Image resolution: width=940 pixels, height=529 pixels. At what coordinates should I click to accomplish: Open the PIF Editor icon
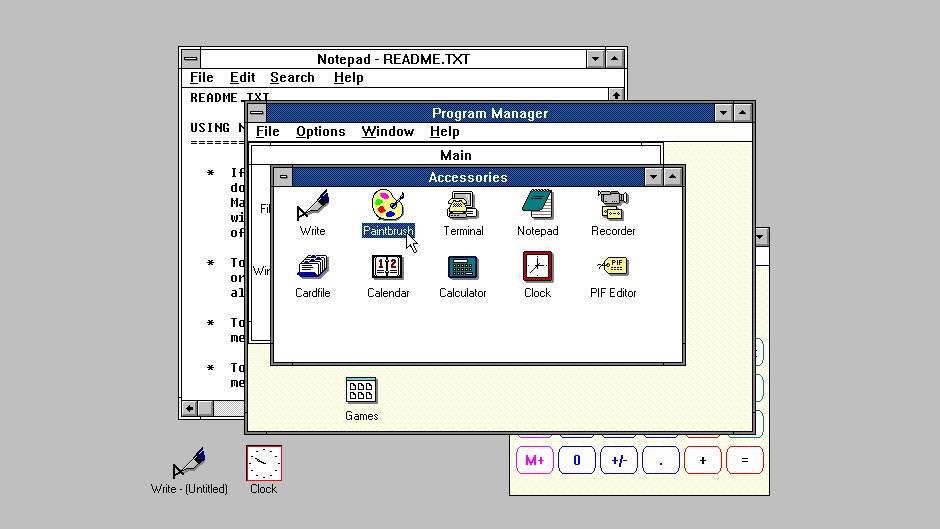pyautogui.click(x=612, y=268)
